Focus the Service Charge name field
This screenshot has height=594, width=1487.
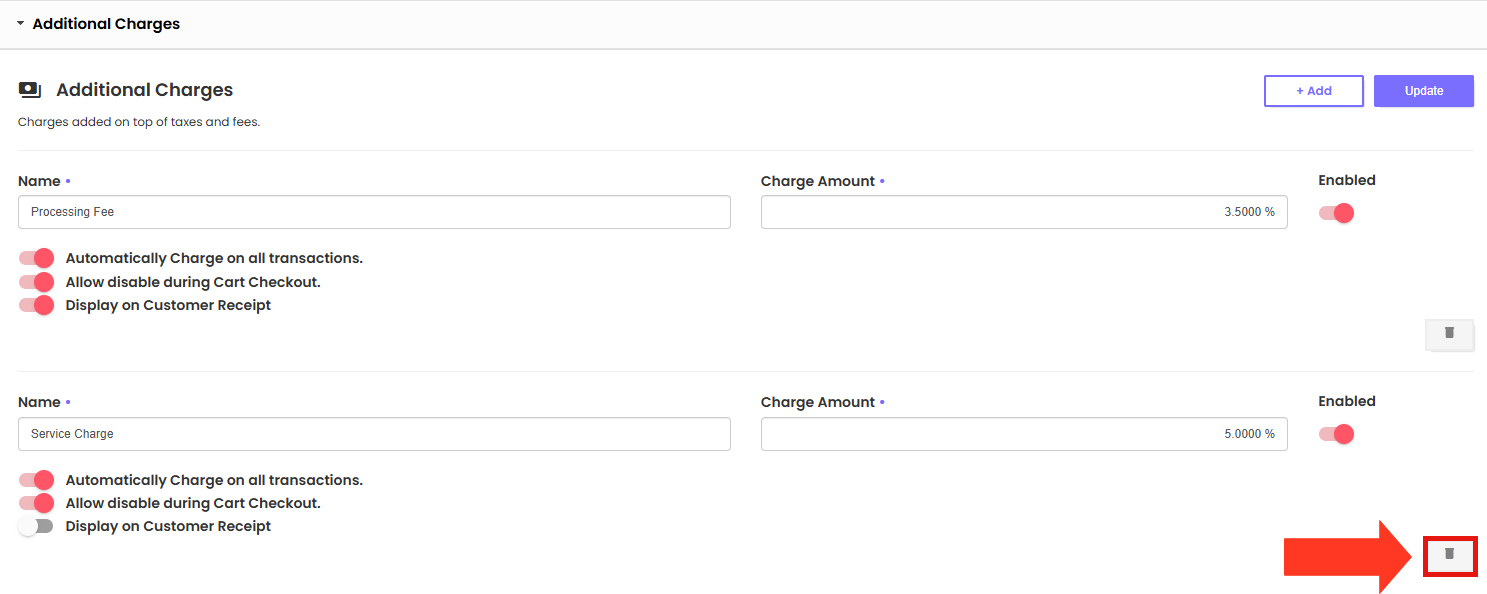(374, 434)
